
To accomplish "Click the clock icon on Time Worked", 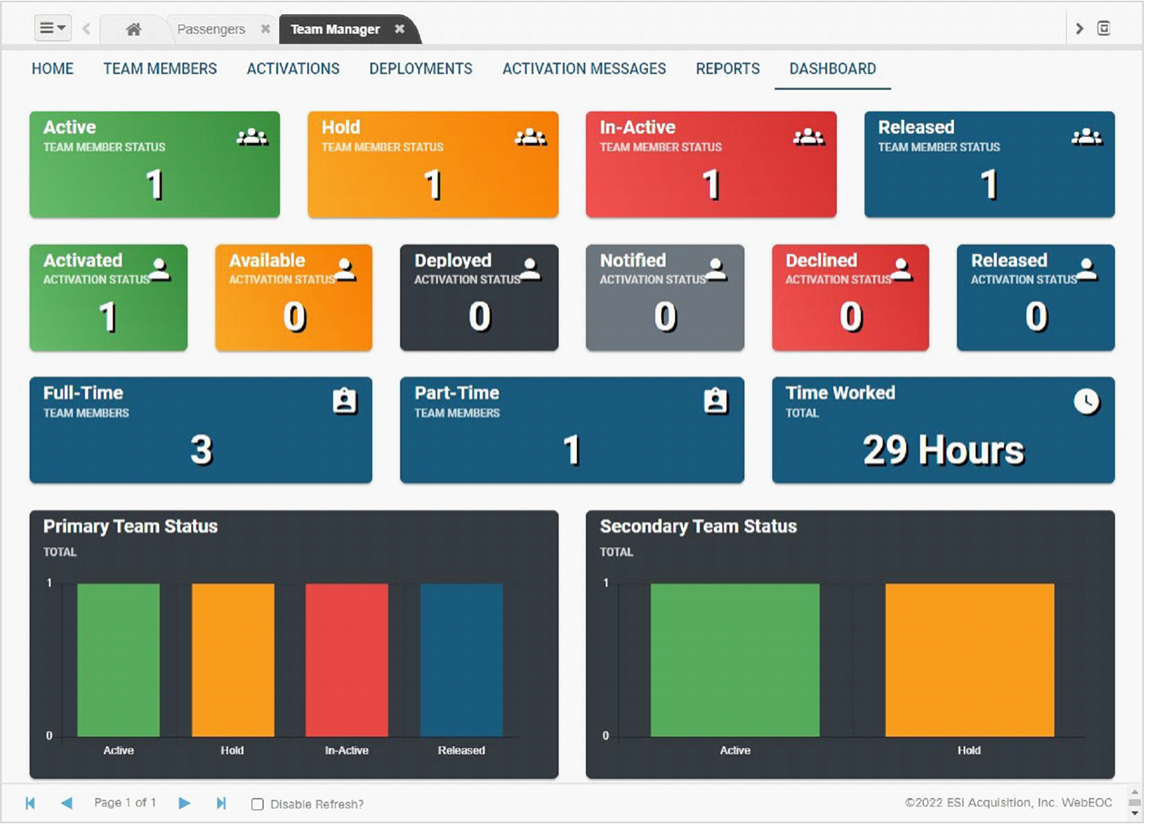I will click(x=1086, y=401).
